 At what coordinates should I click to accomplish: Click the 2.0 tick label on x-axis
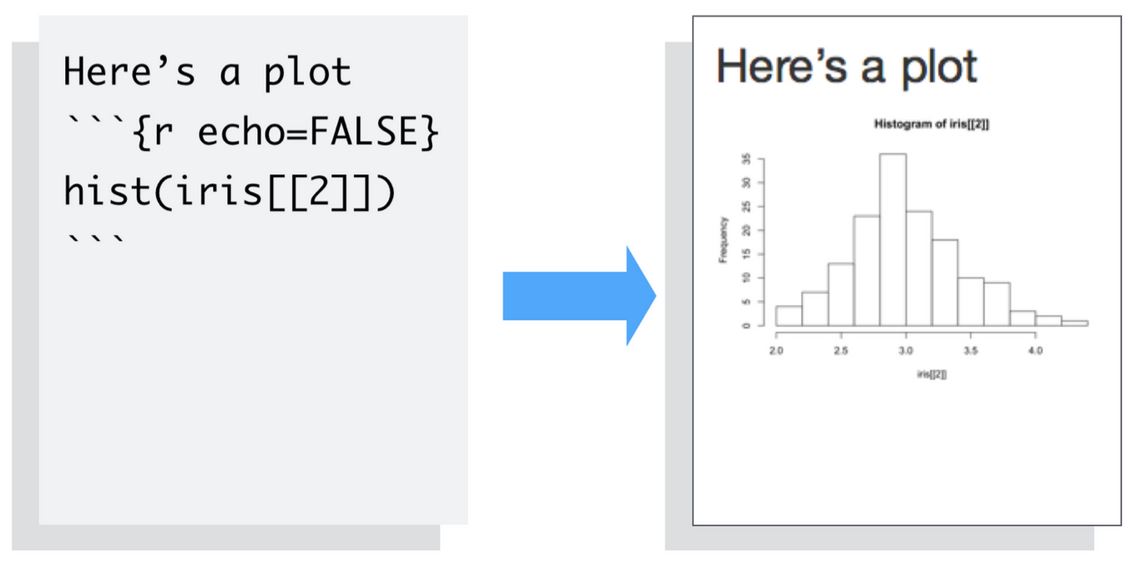coord(776,351)
